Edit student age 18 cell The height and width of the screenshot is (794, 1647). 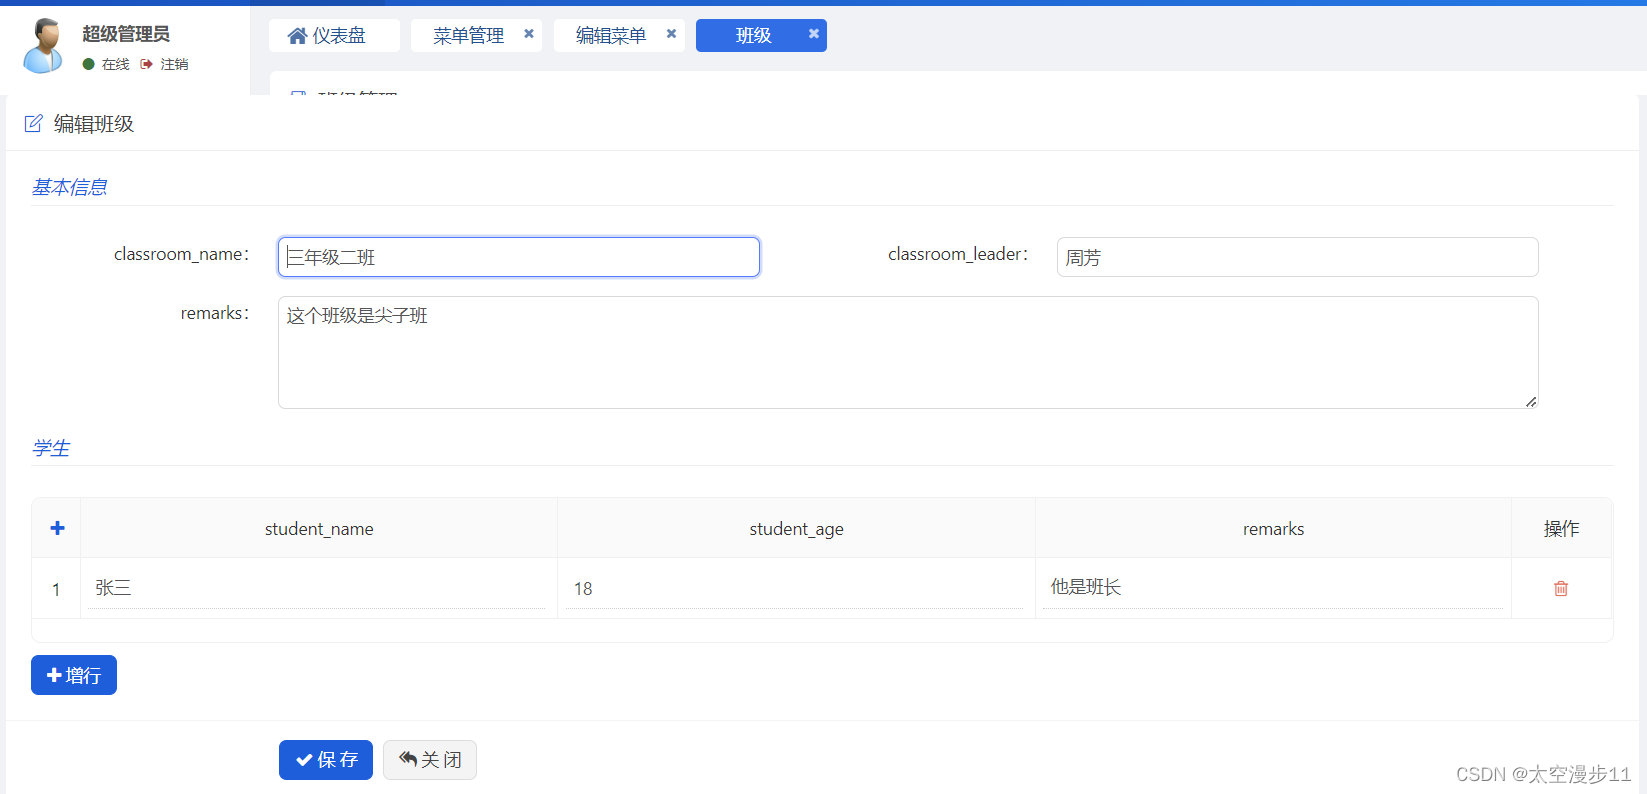pos(795,588)
